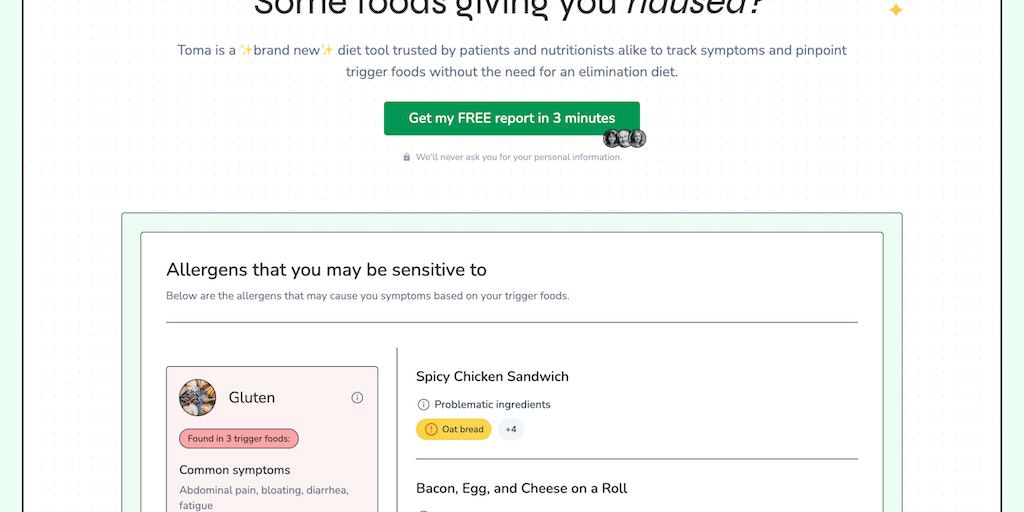
Task: Click the Allergens that you may be sensitive to heading
Action: [326, 270]
